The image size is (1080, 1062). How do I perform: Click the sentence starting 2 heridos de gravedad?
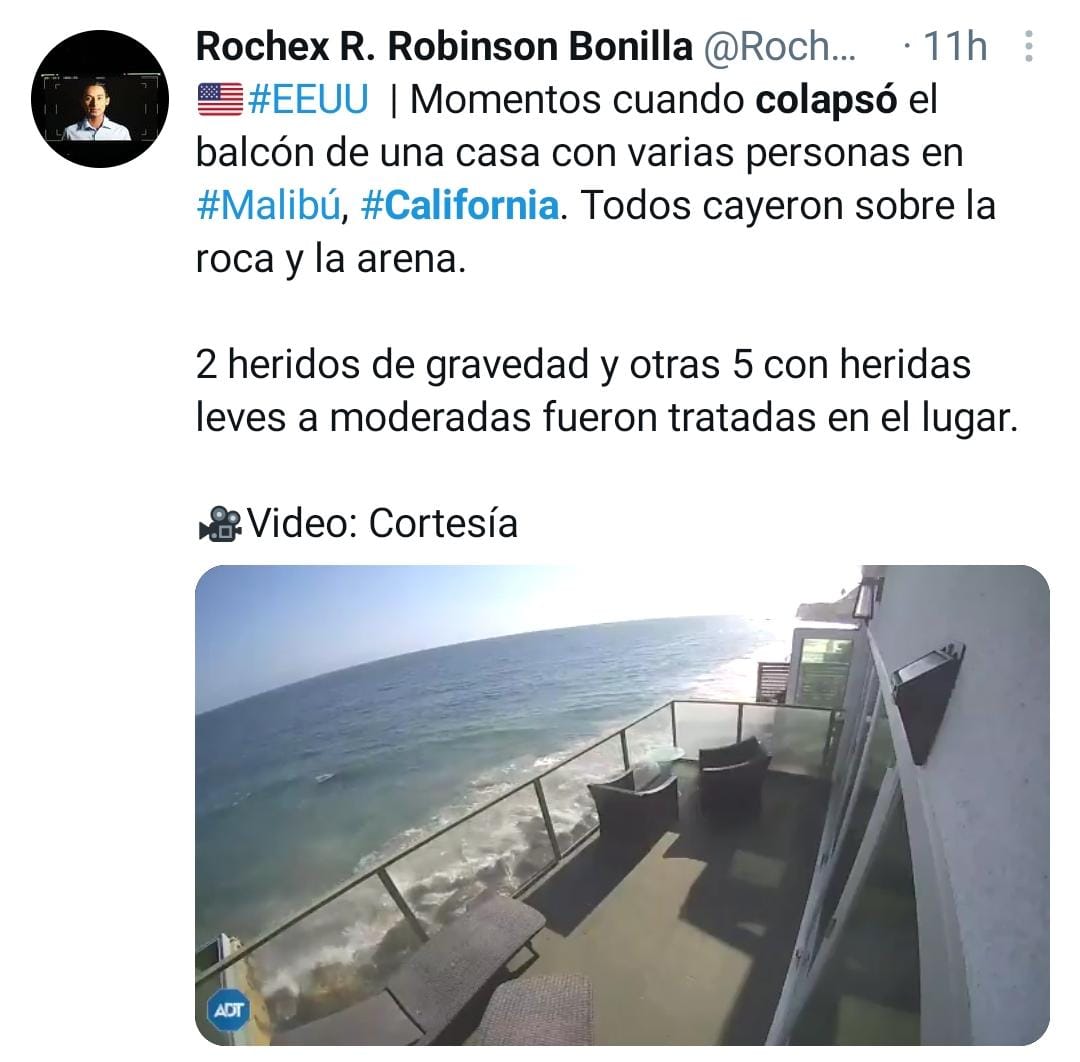606,391
